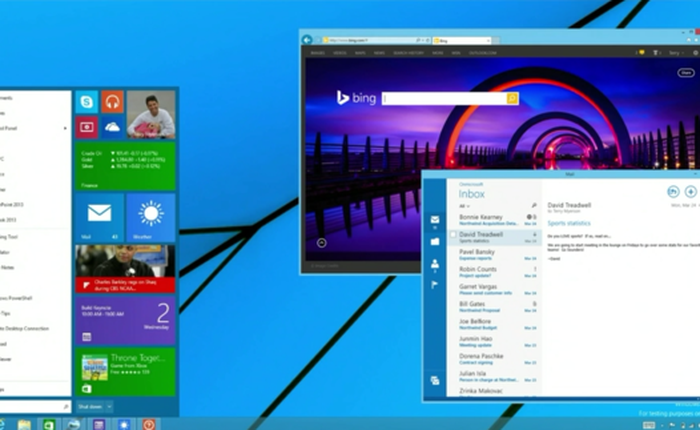Open Pavel Bansky's Expense reports email

(494, 255)
